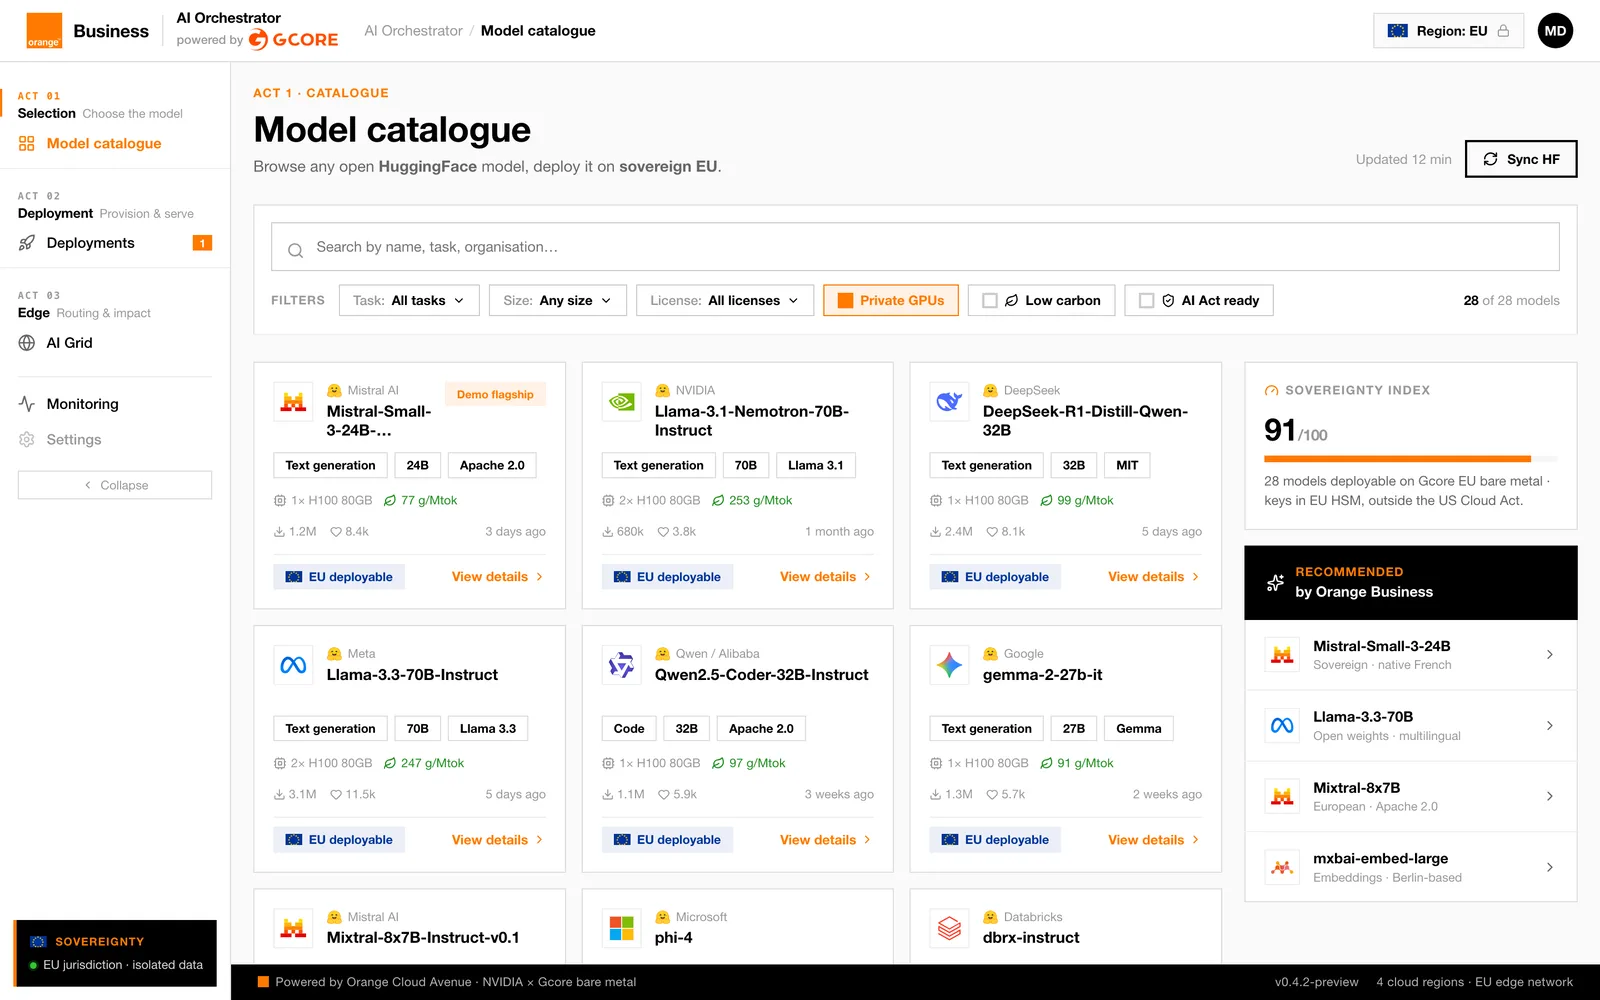This screenshot has height=1000, width=1600.
Task: Open the License: All licenses dropdown
Action: pyautogui.click(x=725, y=300)
